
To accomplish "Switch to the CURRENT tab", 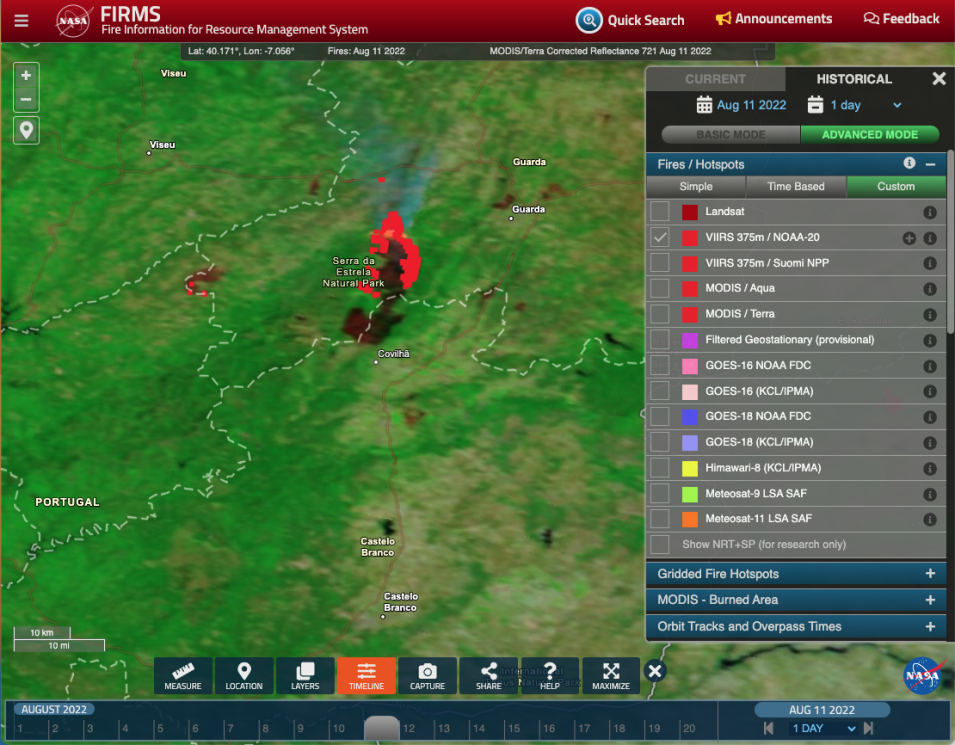I will point(715,79).
